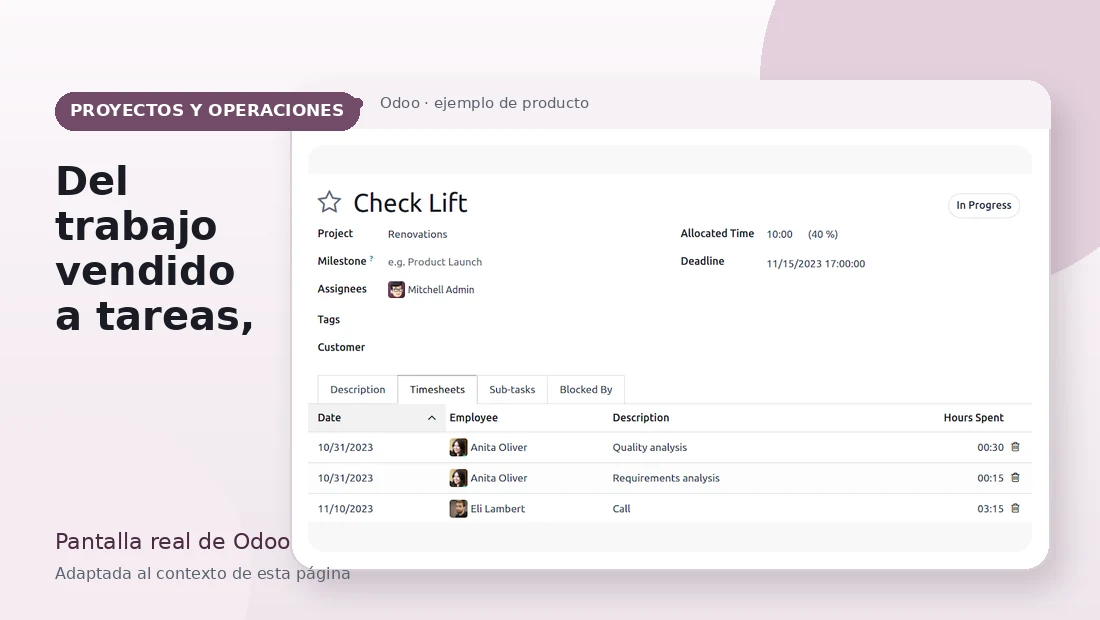This screenshot has width=1100, height=620.
Task: Click the 11/10/2023 date cell
Action: click(345, 509)
